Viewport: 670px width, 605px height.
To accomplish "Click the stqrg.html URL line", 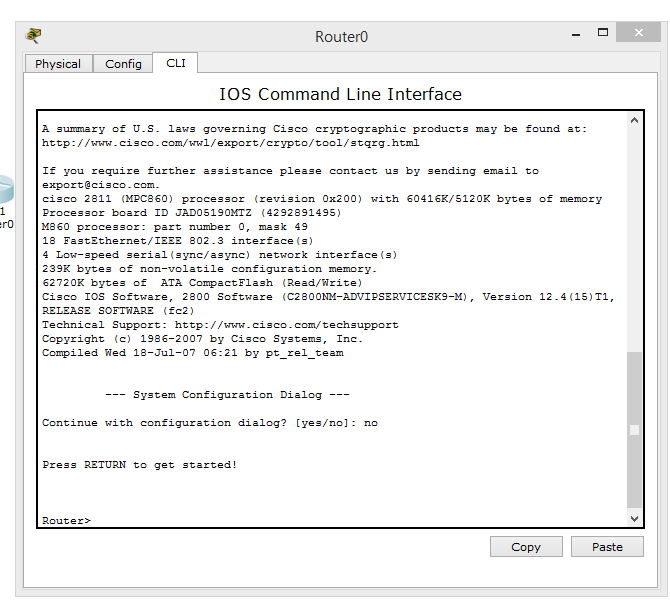I will coord(230,143).
